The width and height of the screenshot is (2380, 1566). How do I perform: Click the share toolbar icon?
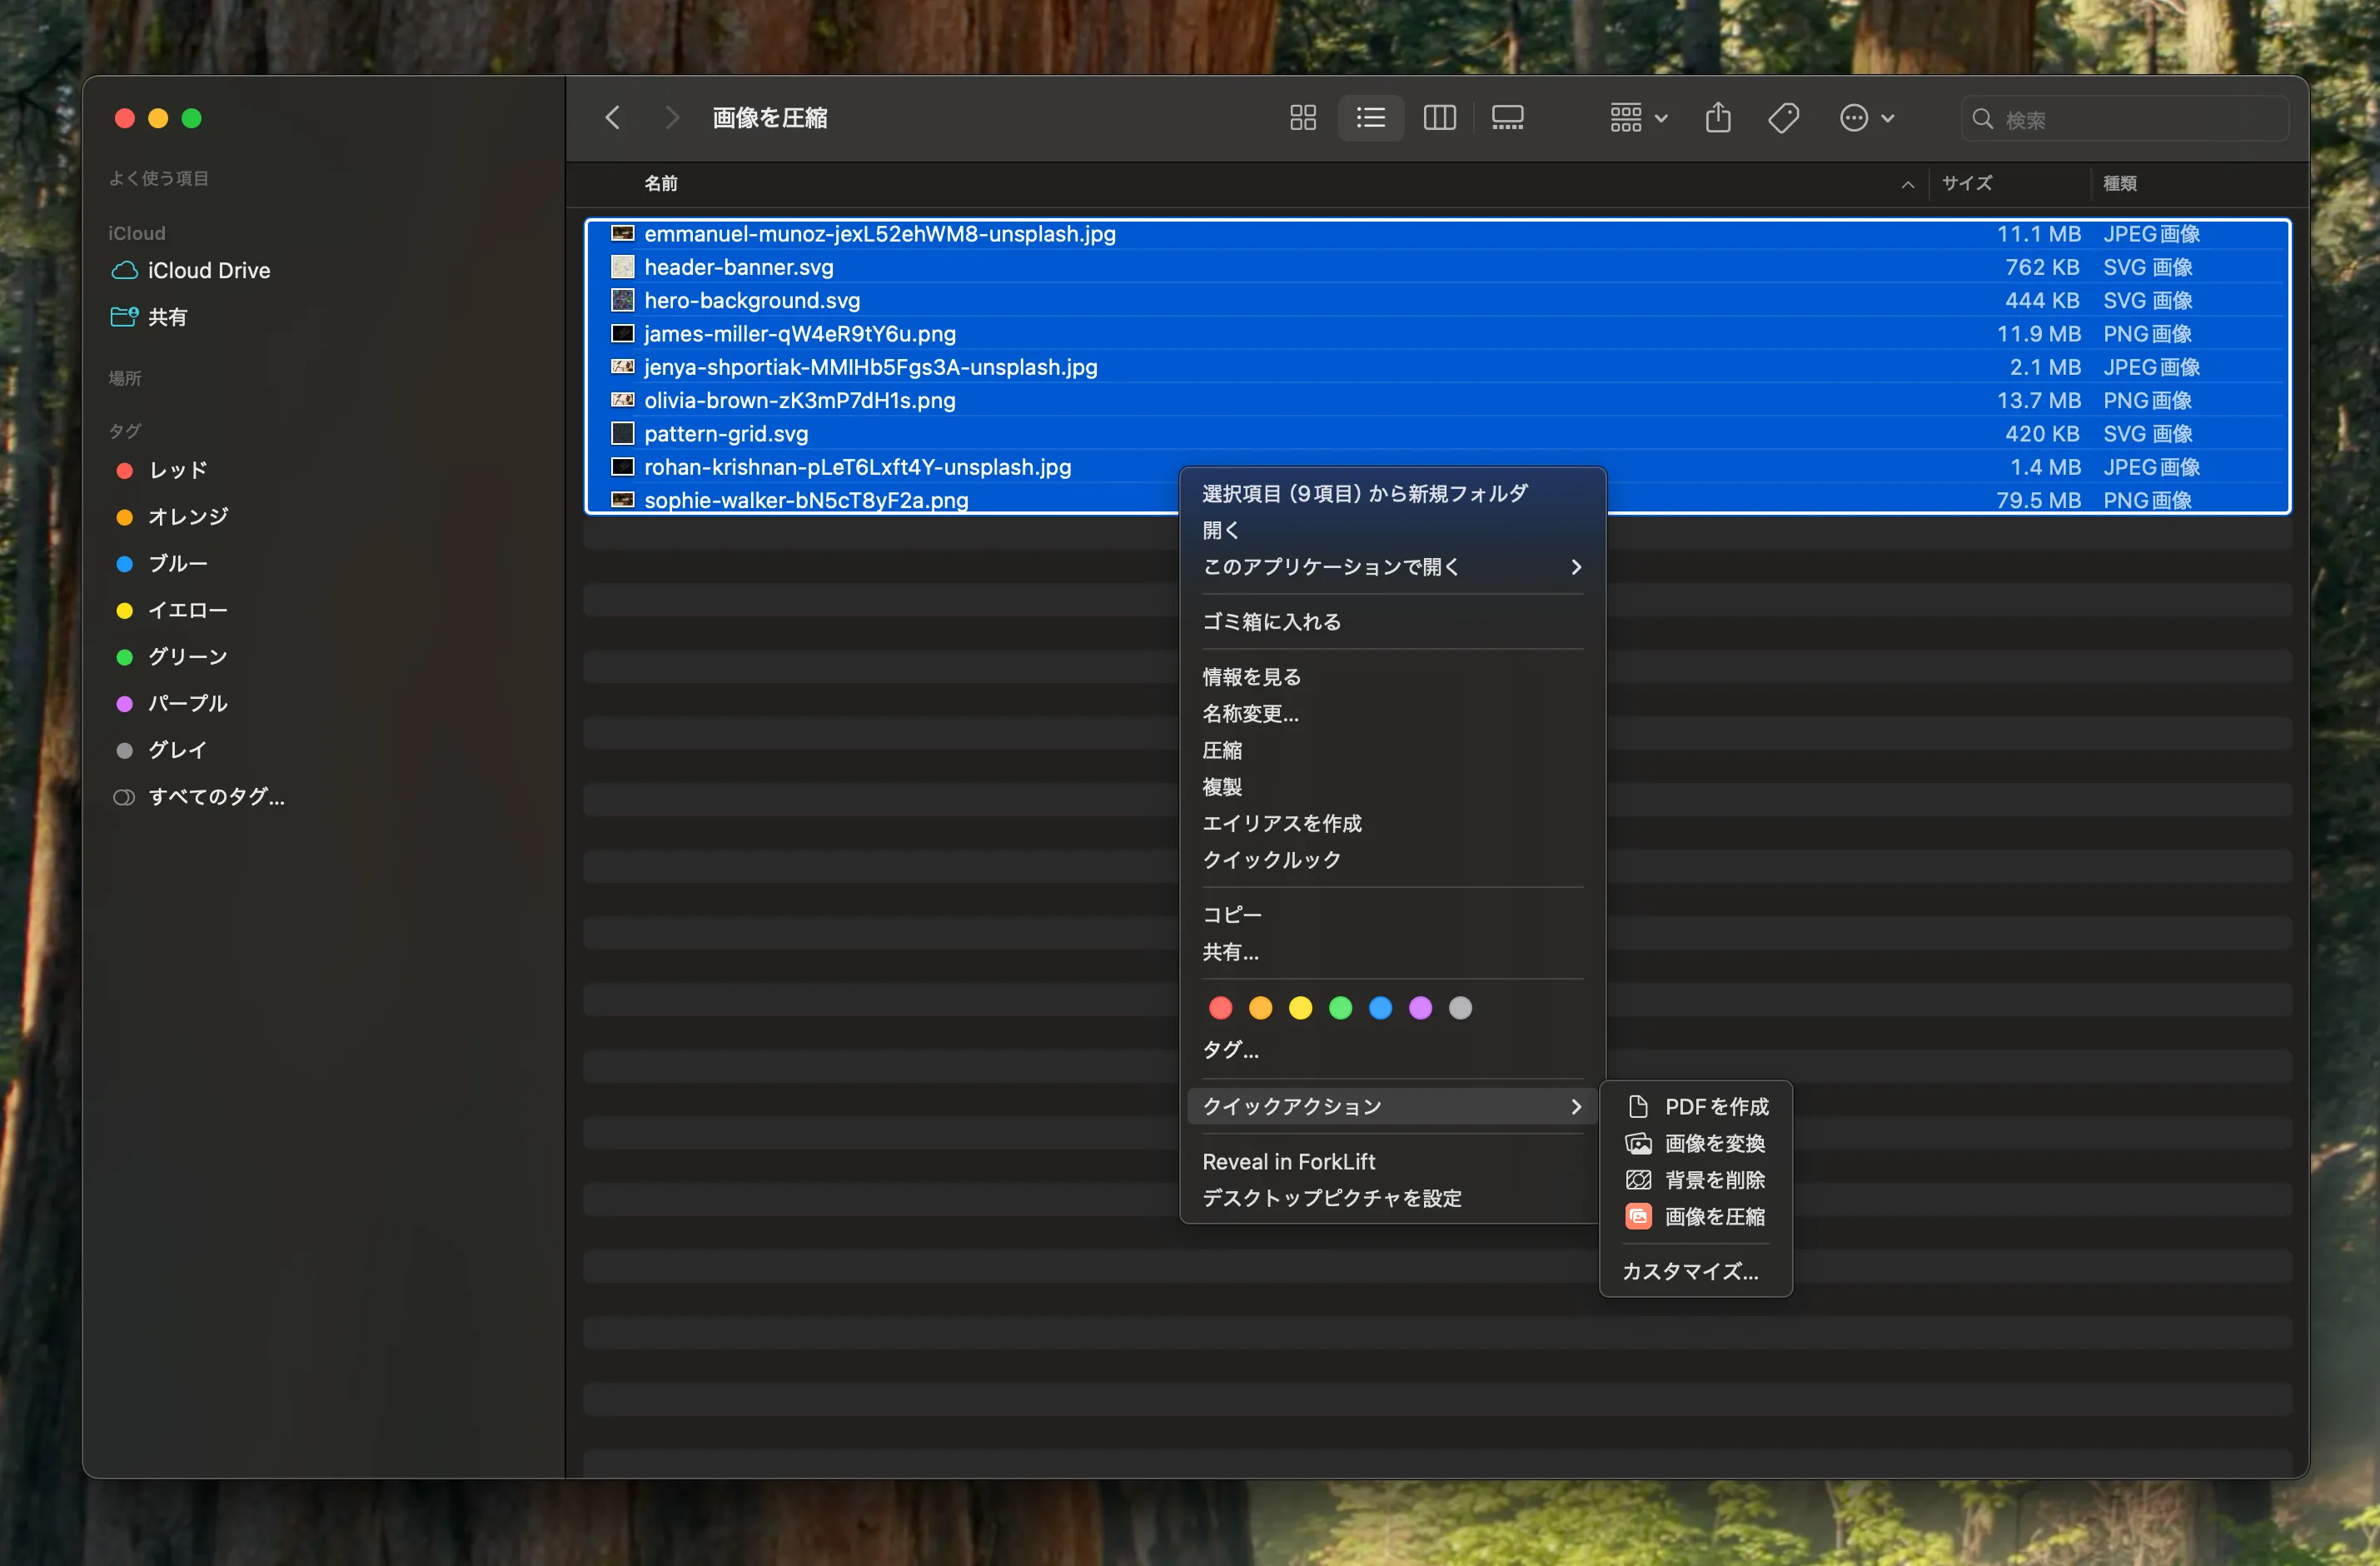tap(1718, 118)
